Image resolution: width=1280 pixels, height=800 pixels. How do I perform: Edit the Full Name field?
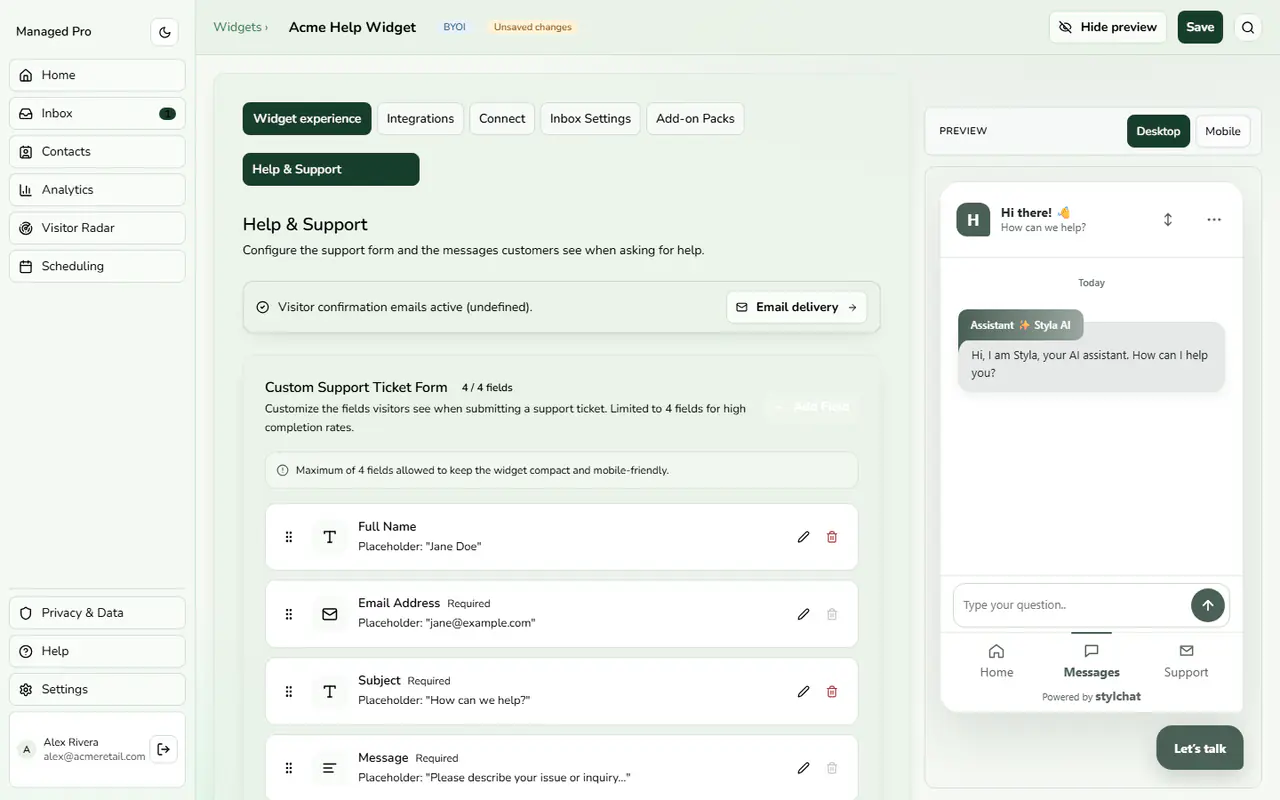(x=803, y=537)
